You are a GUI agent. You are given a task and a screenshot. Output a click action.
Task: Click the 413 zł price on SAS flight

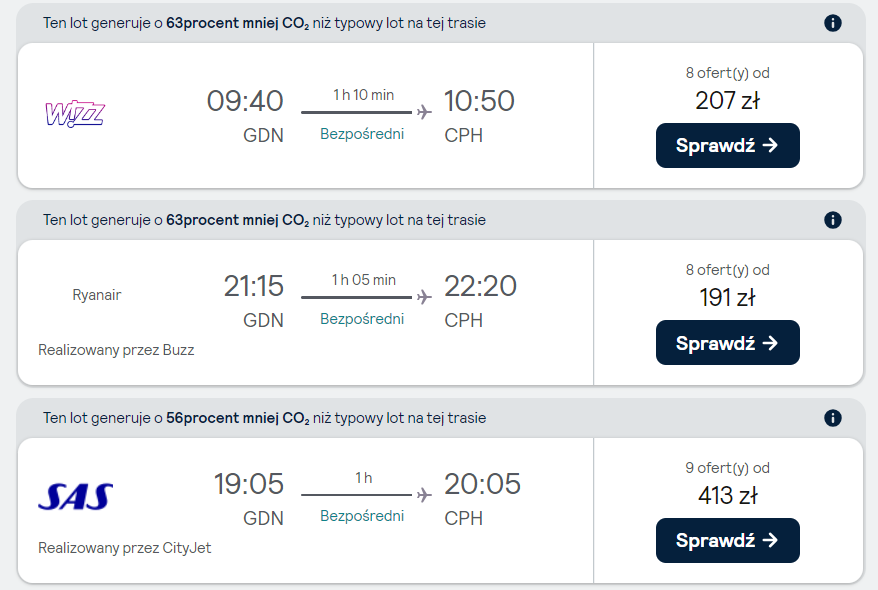[x=727, y=495]
